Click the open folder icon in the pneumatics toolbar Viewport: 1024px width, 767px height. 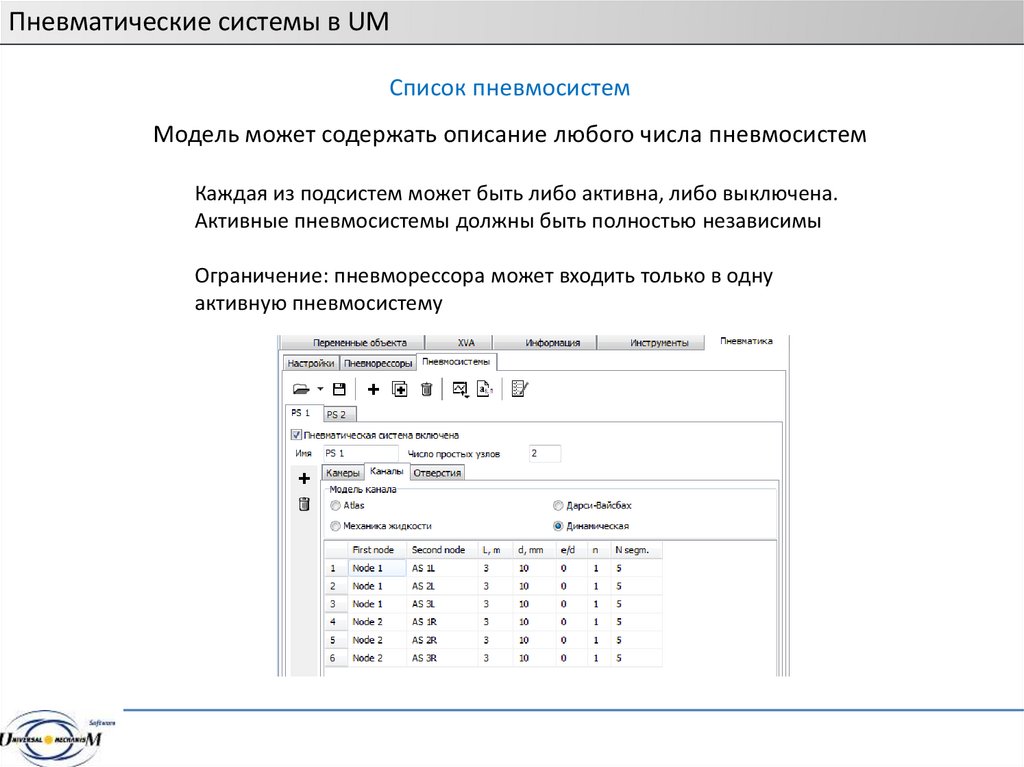coord(300,389)
